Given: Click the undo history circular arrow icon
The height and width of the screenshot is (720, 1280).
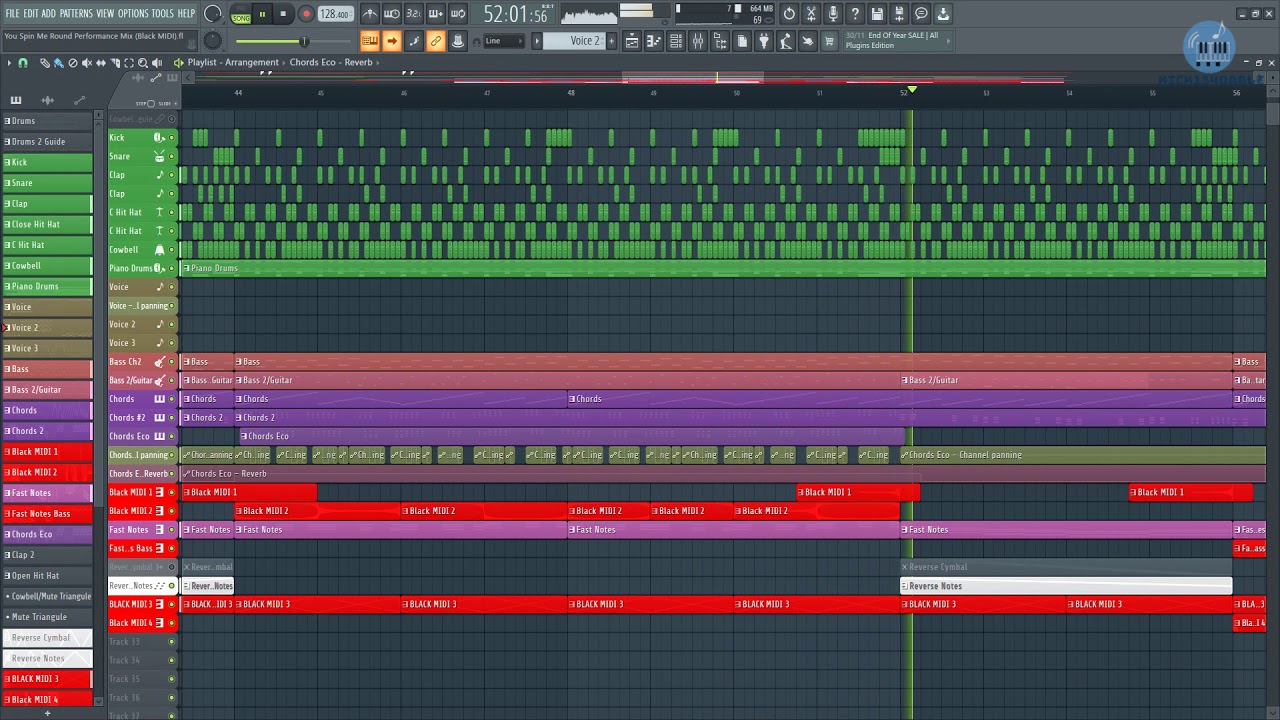Looking at the screenshot, I should [x=789, y=14].
